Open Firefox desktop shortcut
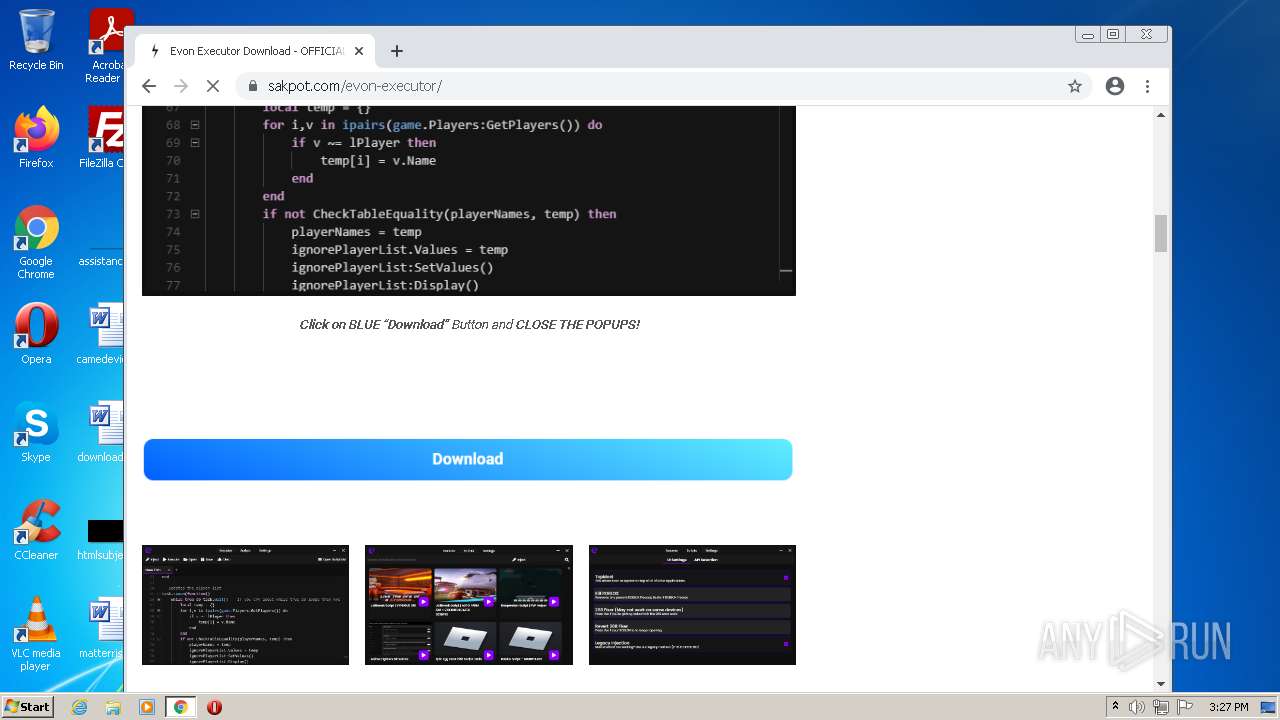Image resolution: width=1280 pixels, height=720 pixels. pos(36,138)
